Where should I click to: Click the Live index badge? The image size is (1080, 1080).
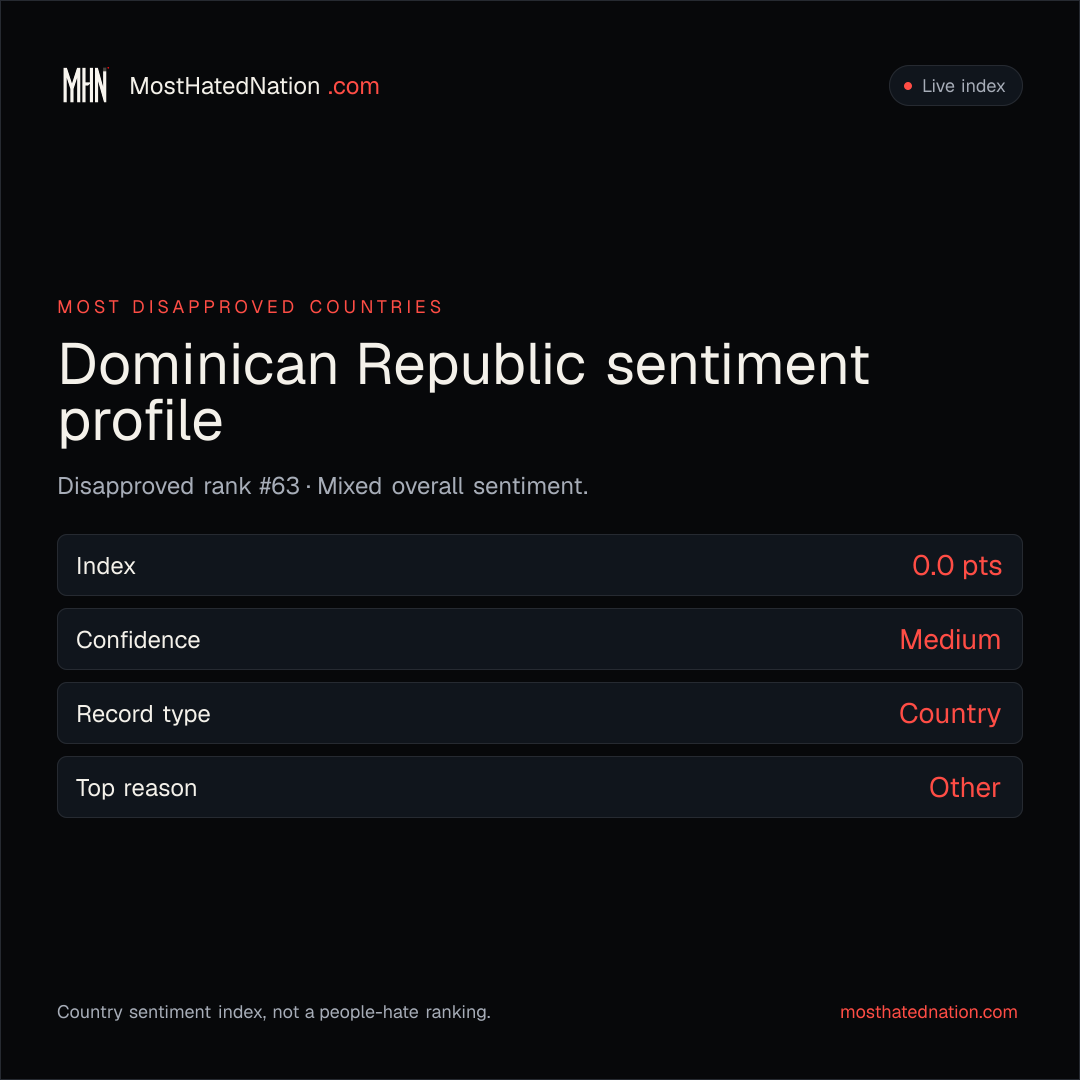tap(955, 85)
